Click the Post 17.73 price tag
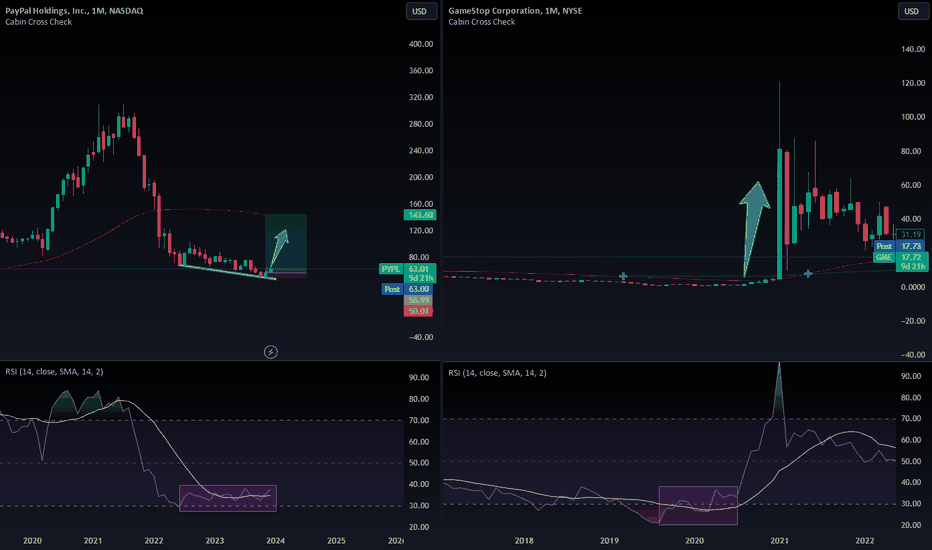 900,246
